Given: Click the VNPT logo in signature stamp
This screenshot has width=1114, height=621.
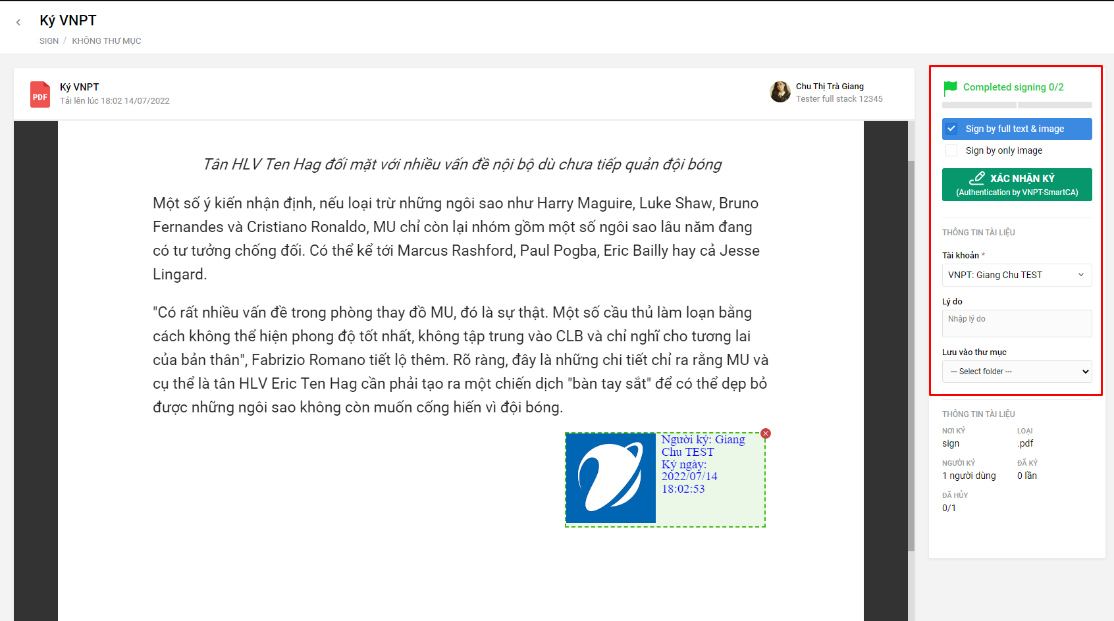Looking at the screenshot, I should click(611, 478).
